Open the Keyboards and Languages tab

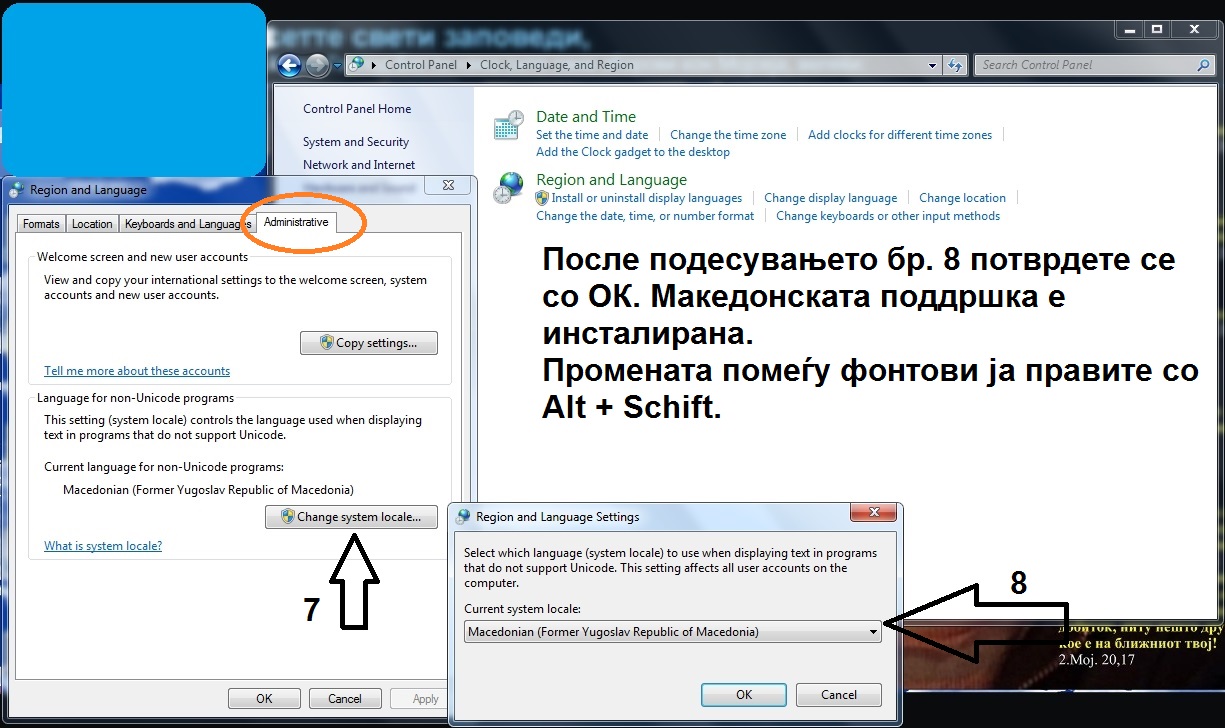click(x=187, y=224)
